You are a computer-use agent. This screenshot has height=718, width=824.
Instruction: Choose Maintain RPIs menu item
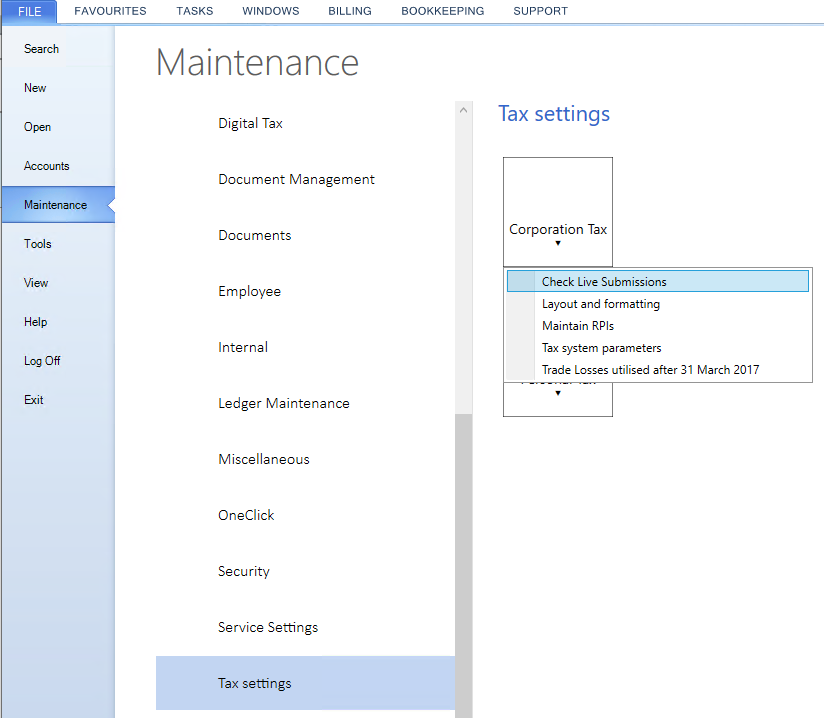click(x=657, y=326)
